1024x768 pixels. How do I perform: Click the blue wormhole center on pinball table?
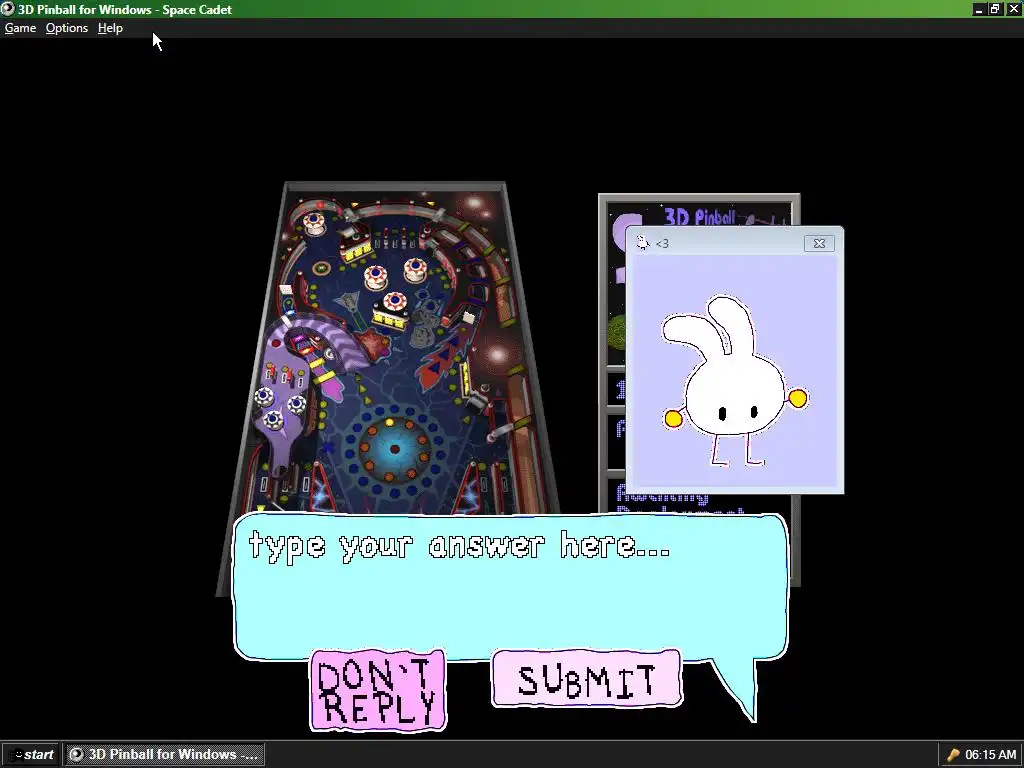pos(394,449)
